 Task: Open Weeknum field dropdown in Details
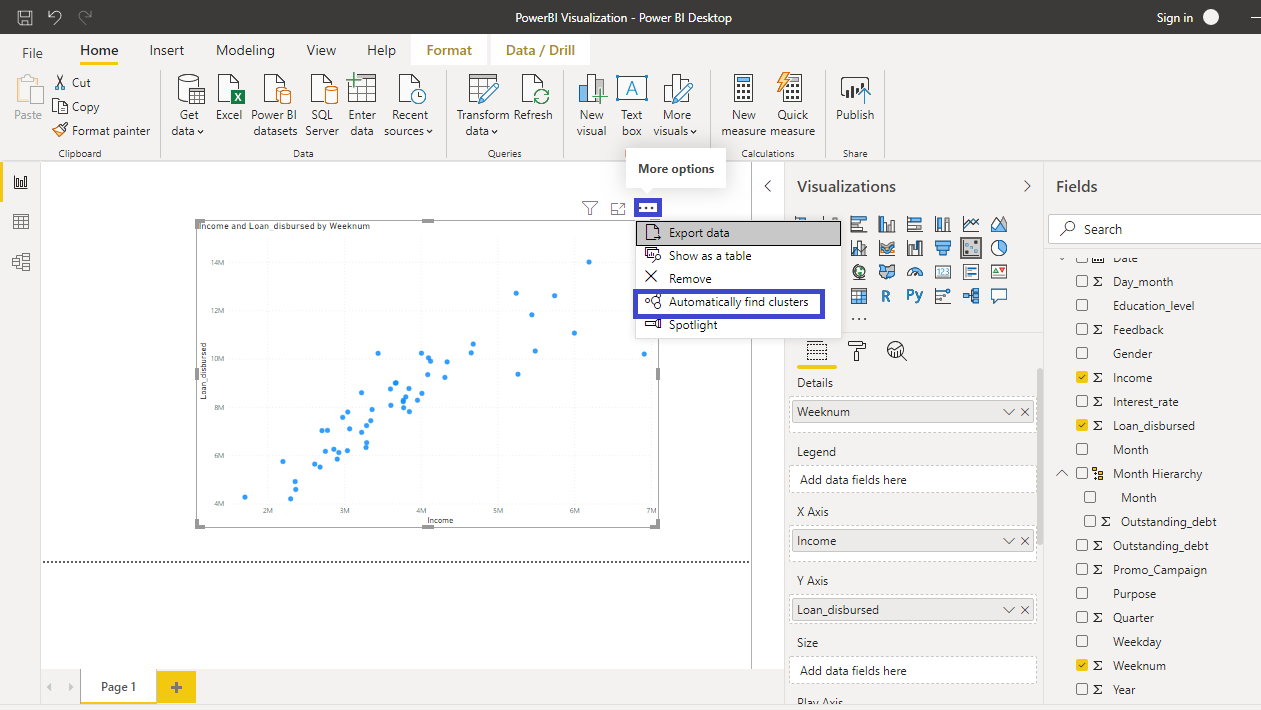coord(1009,412)
